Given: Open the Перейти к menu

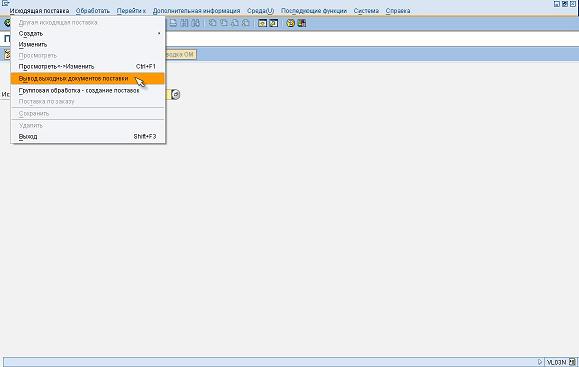Looking at the screenshot, I should tap(131, 11).
